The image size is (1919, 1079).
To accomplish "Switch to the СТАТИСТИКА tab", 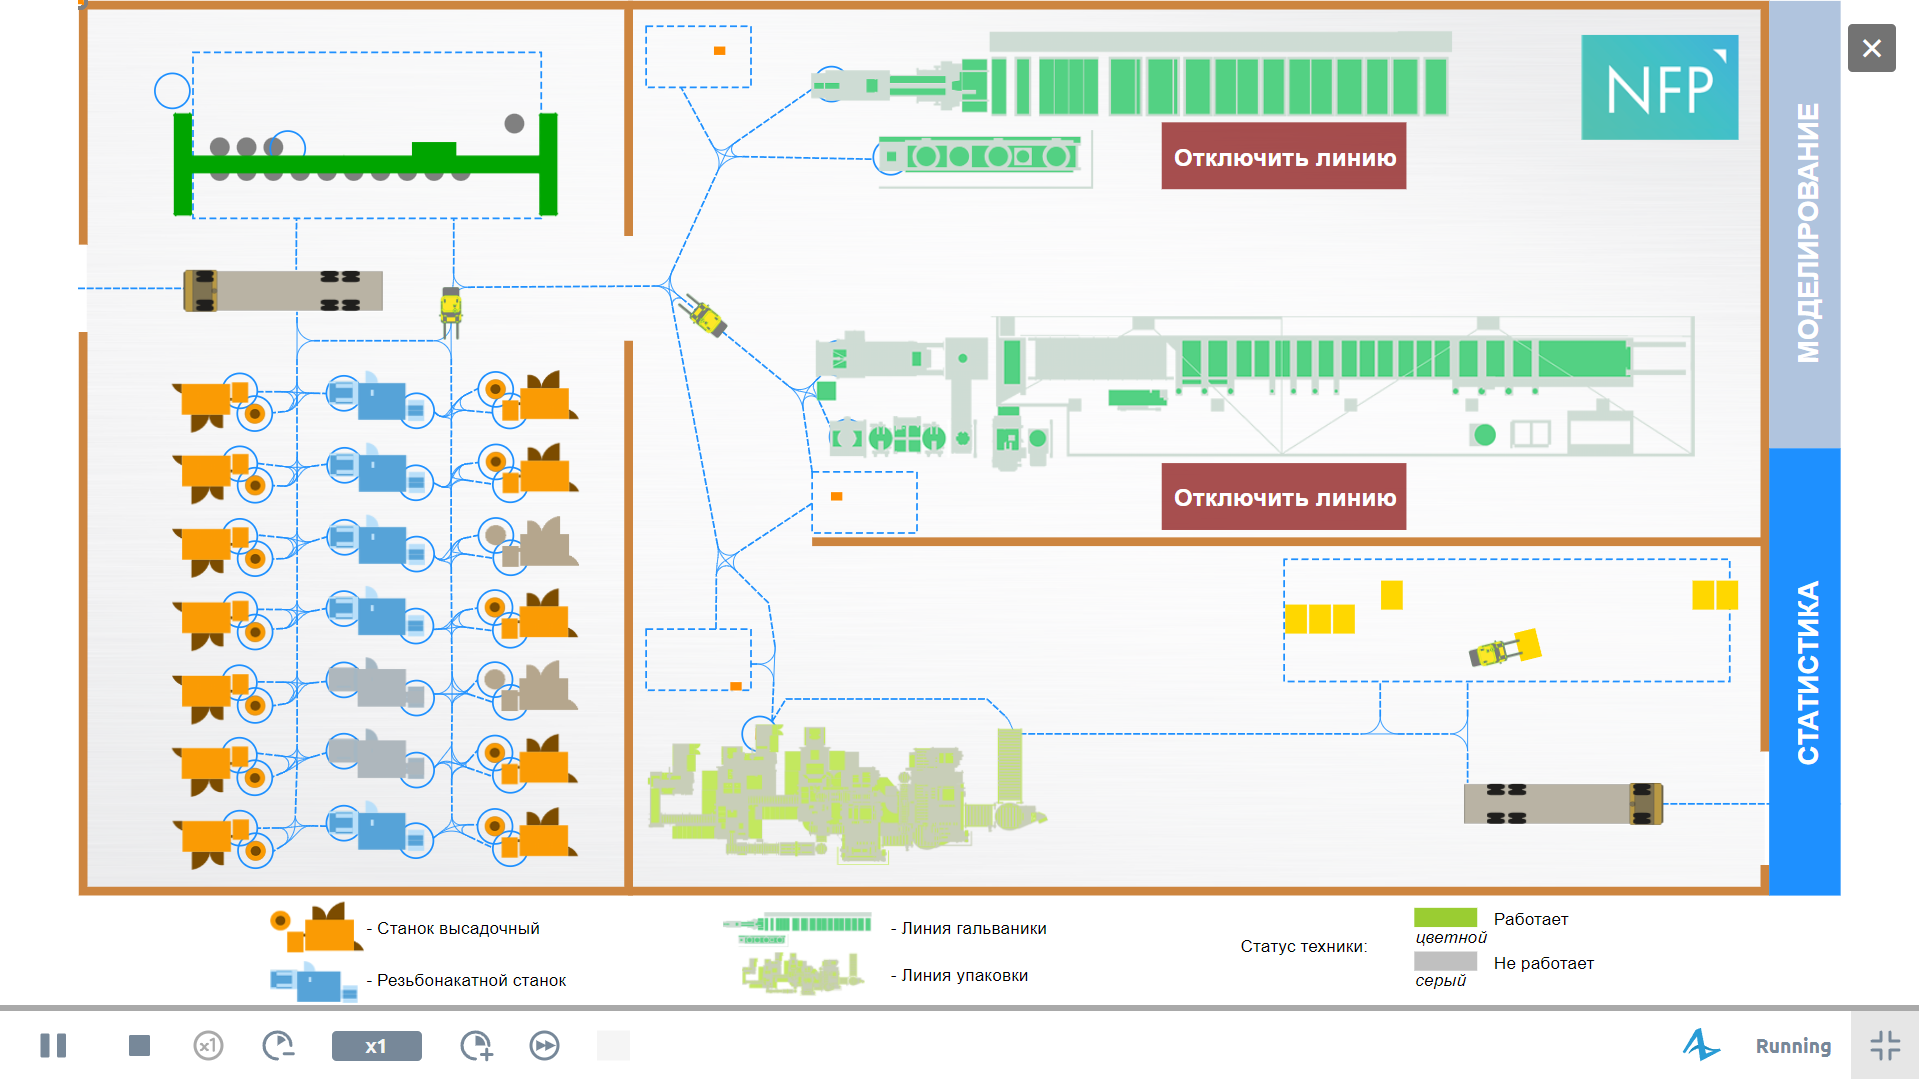I will pyautogui.click(x=1805, y=670).
